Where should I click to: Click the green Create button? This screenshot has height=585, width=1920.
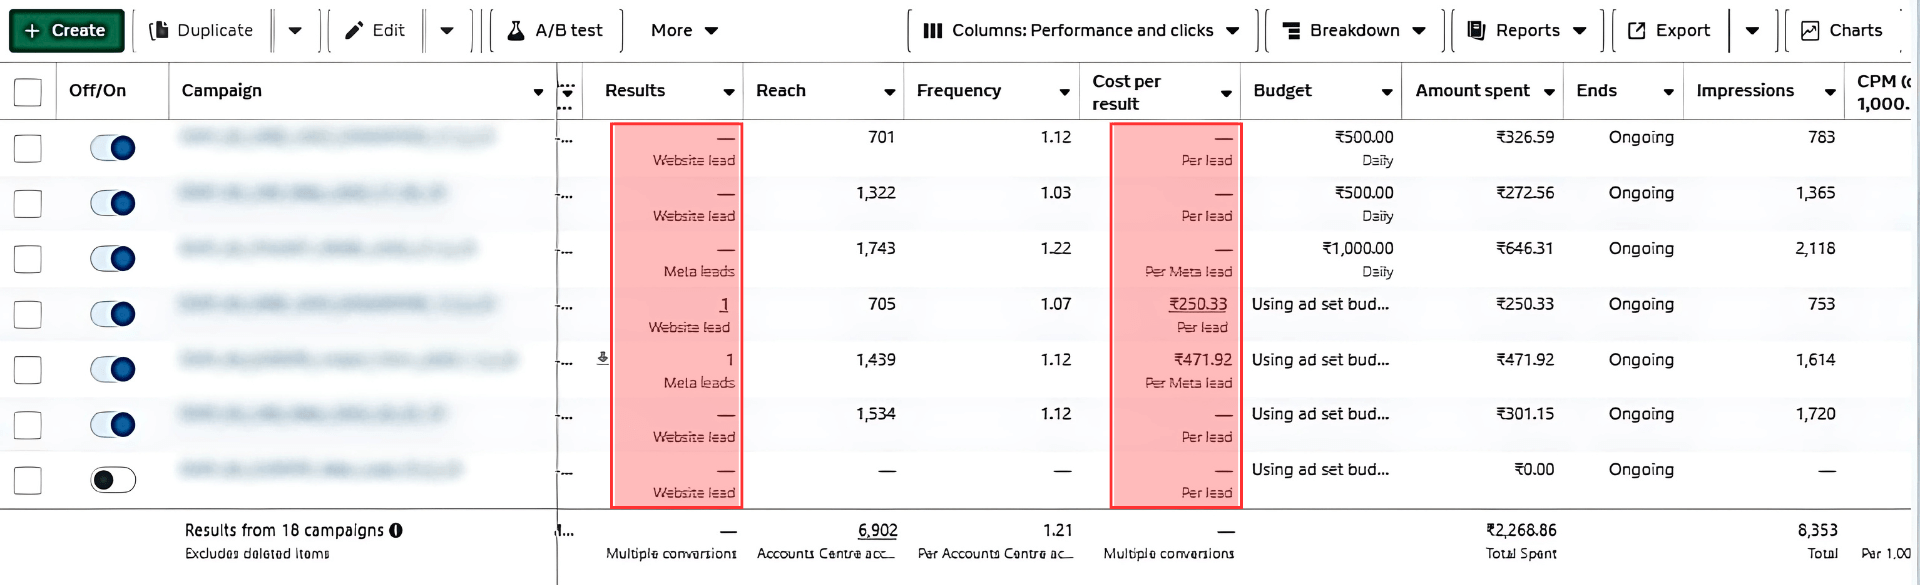coord(66,31)
